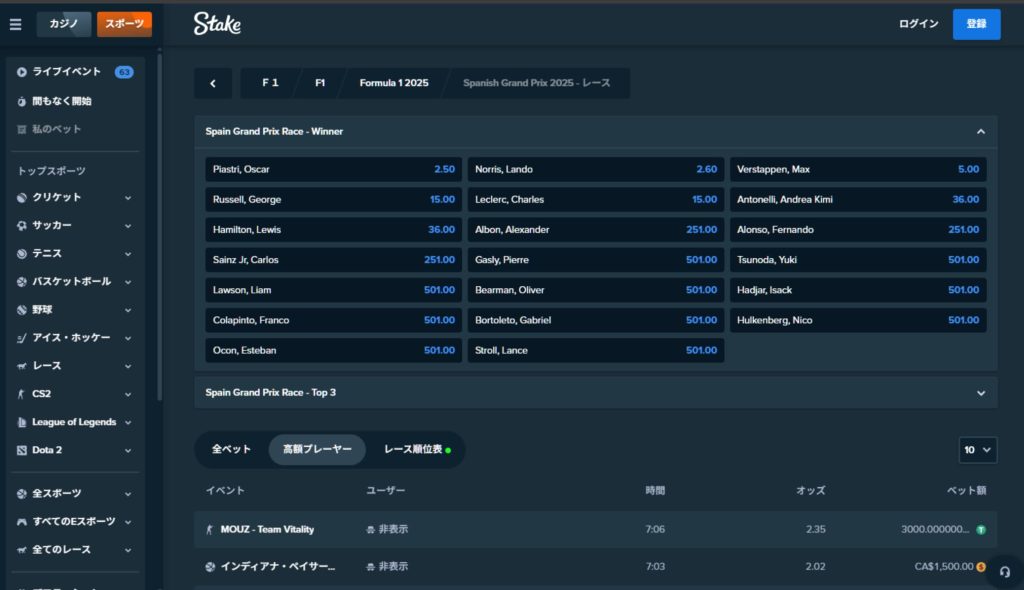The width and height of the screenshot is (1024, 590).
Task: Click the ログイン button
Action: [x=918, y=24]
